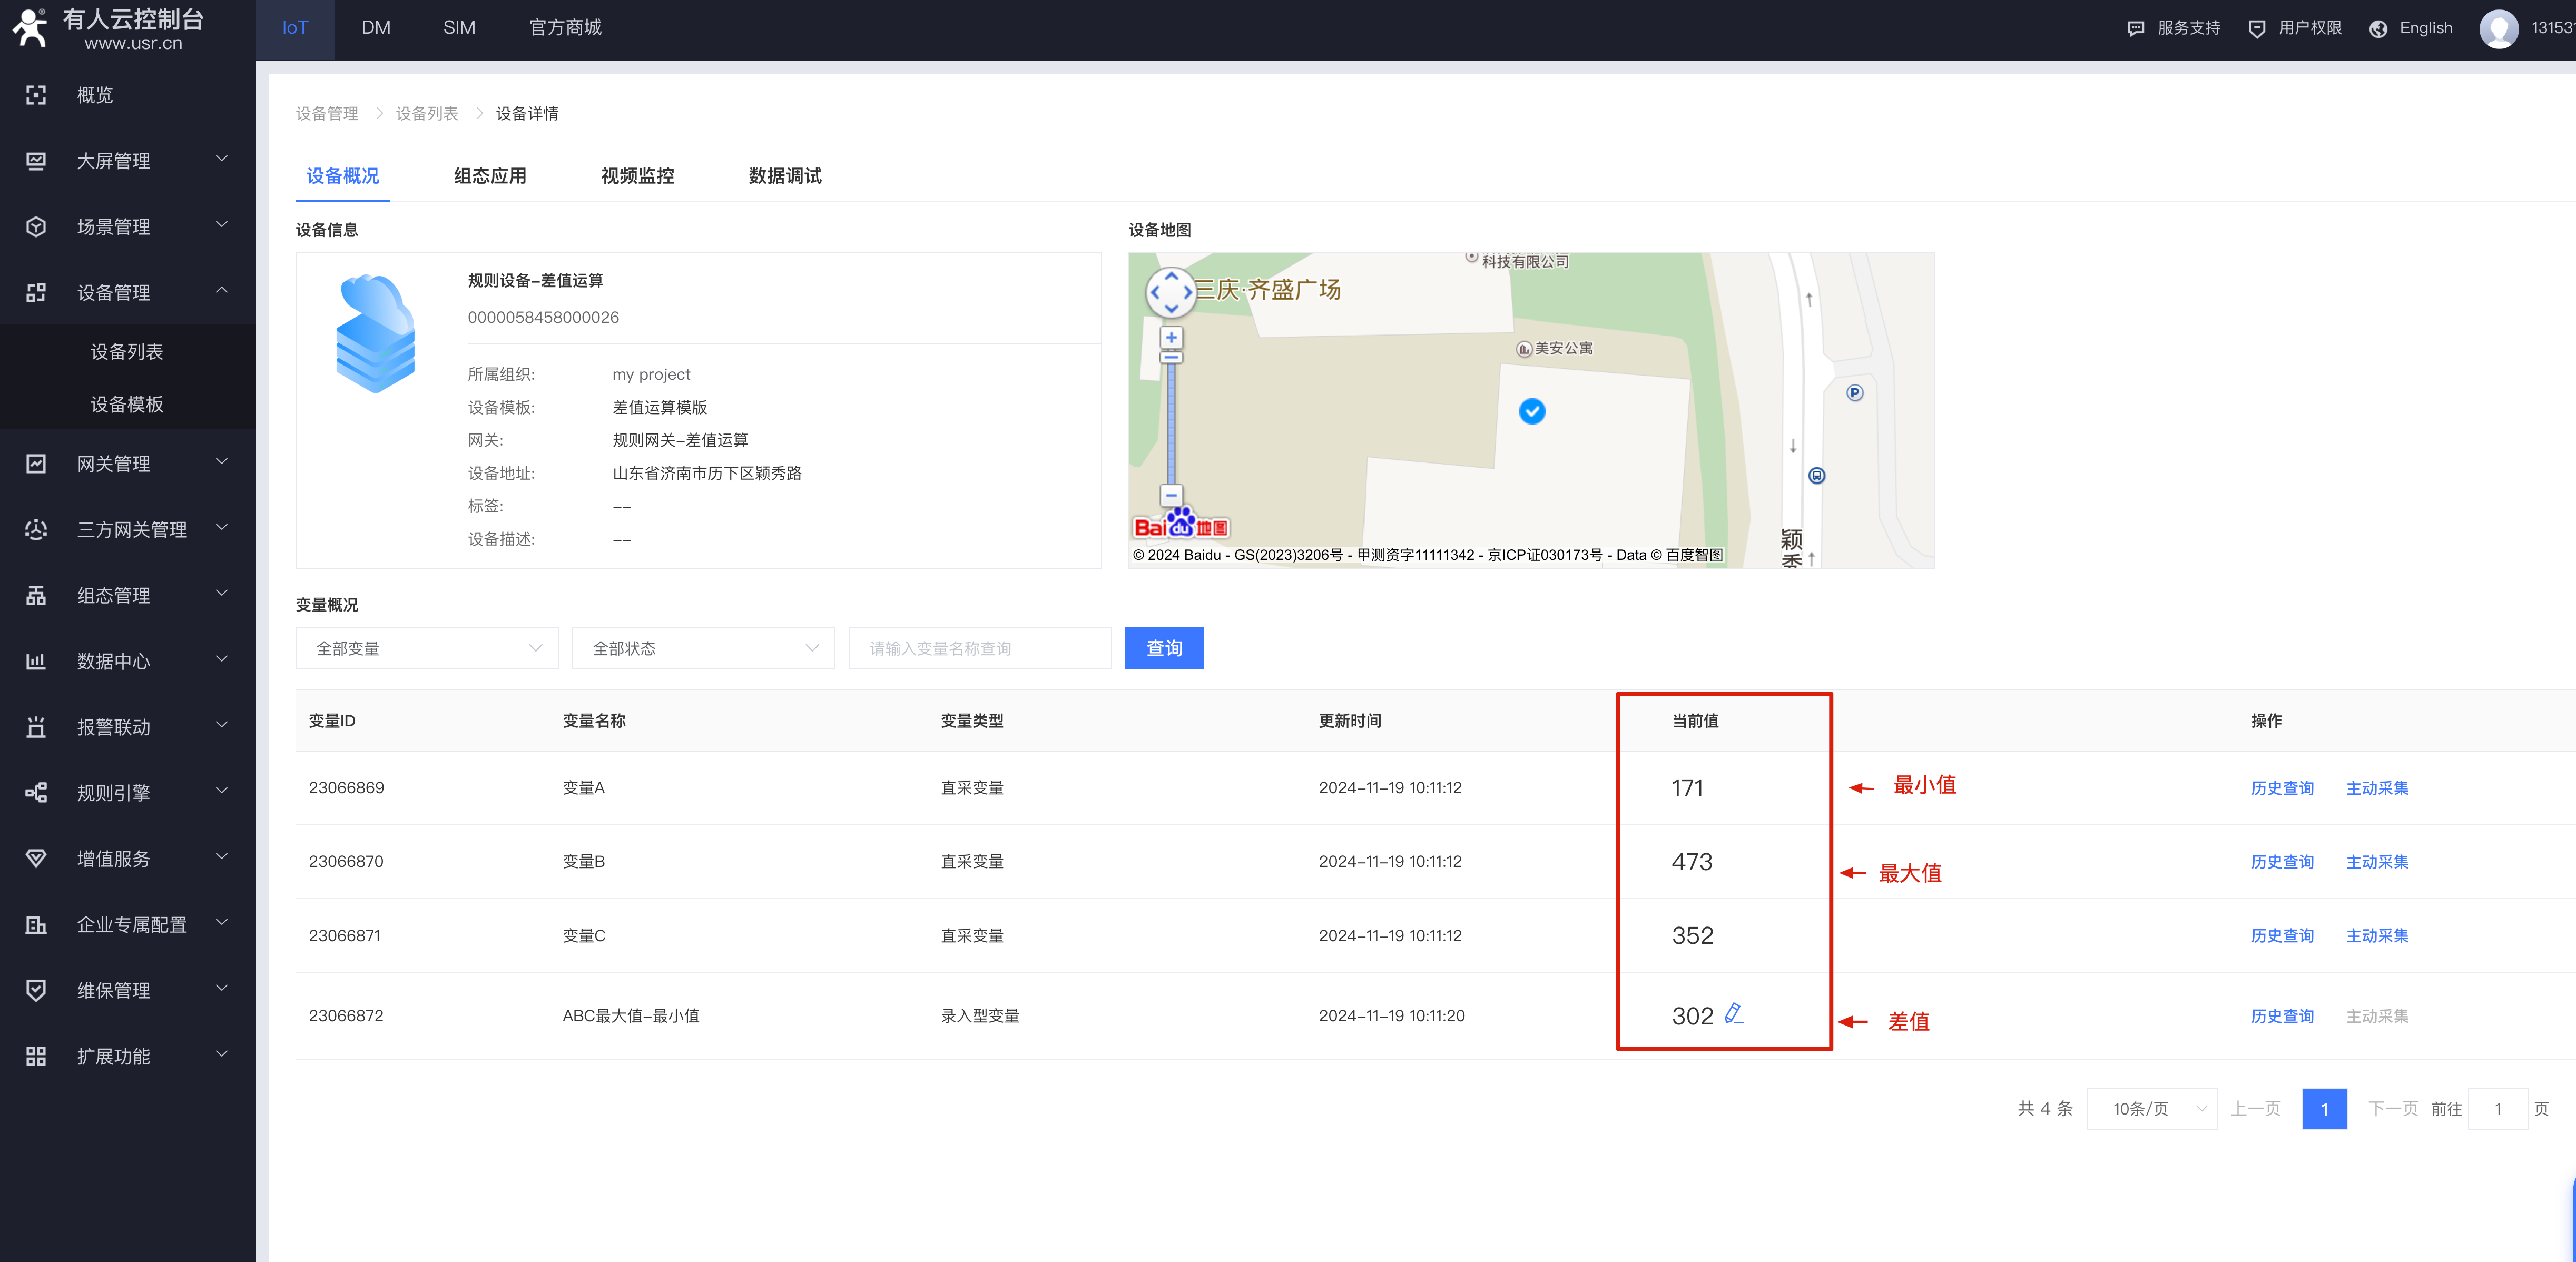The width and height of the screenshot is (2576, 1262).
Task: Click 历史查询 for 变量A
Action: click(x=2282, y=788)
